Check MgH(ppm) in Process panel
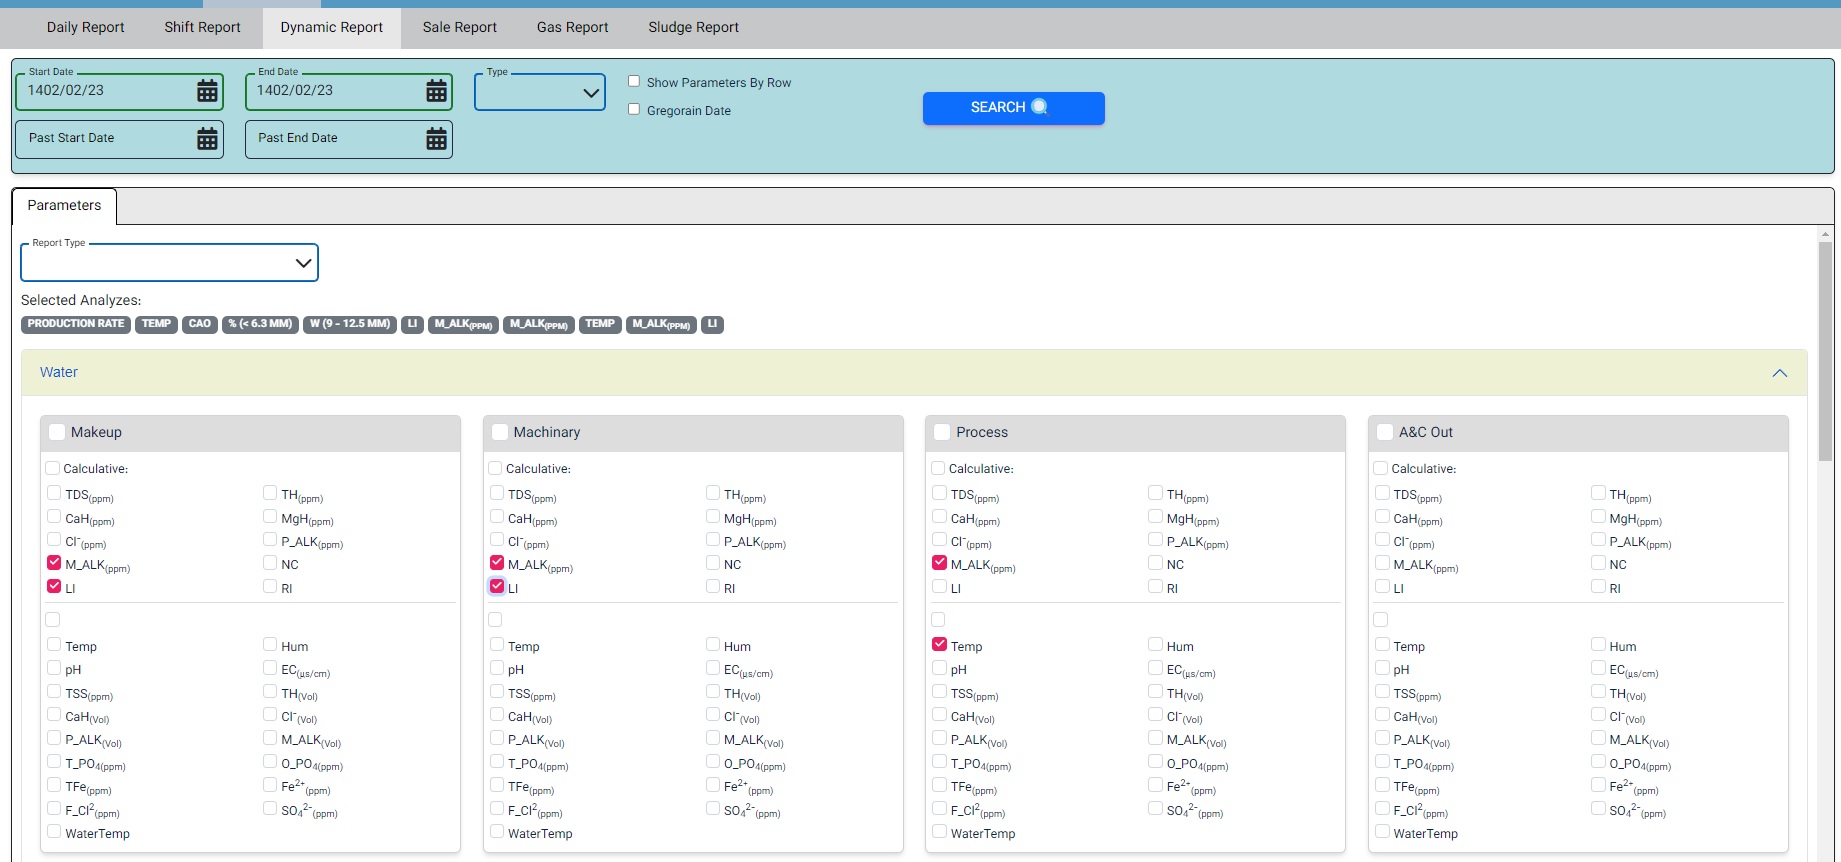The width and height of the screenshot is (1841, 862). point(1155,517)
